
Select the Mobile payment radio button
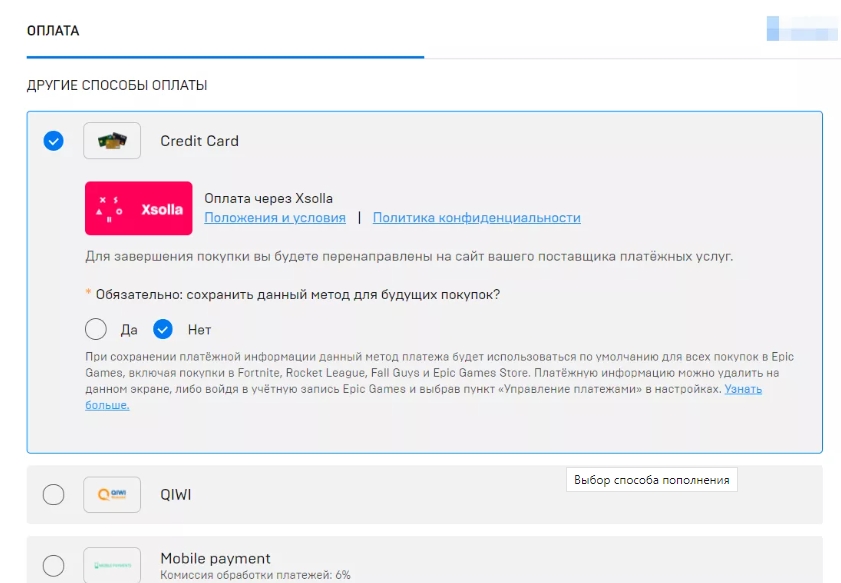pos(54,565)
